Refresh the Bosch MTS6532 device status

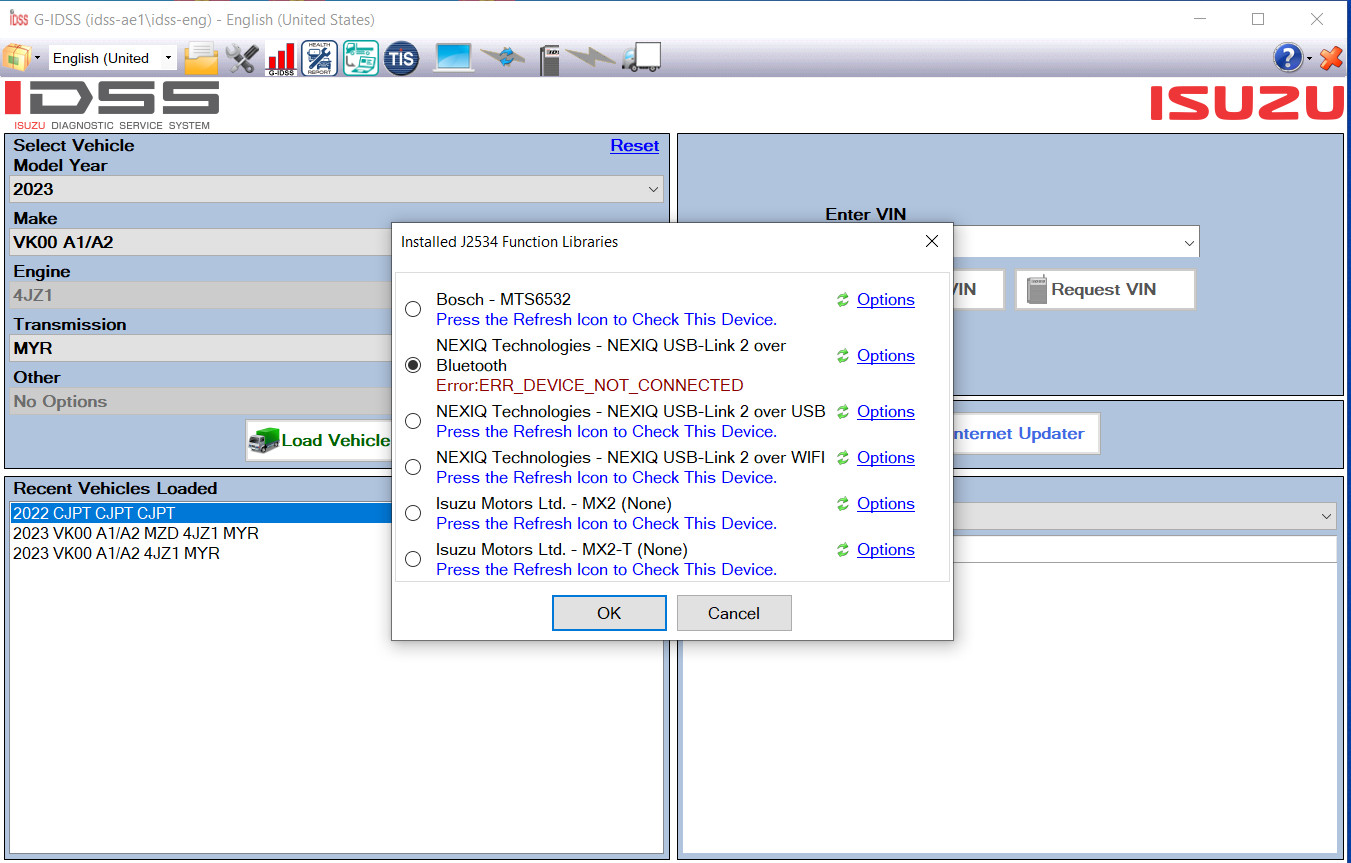pyautogui.click(x=843, y=300)
